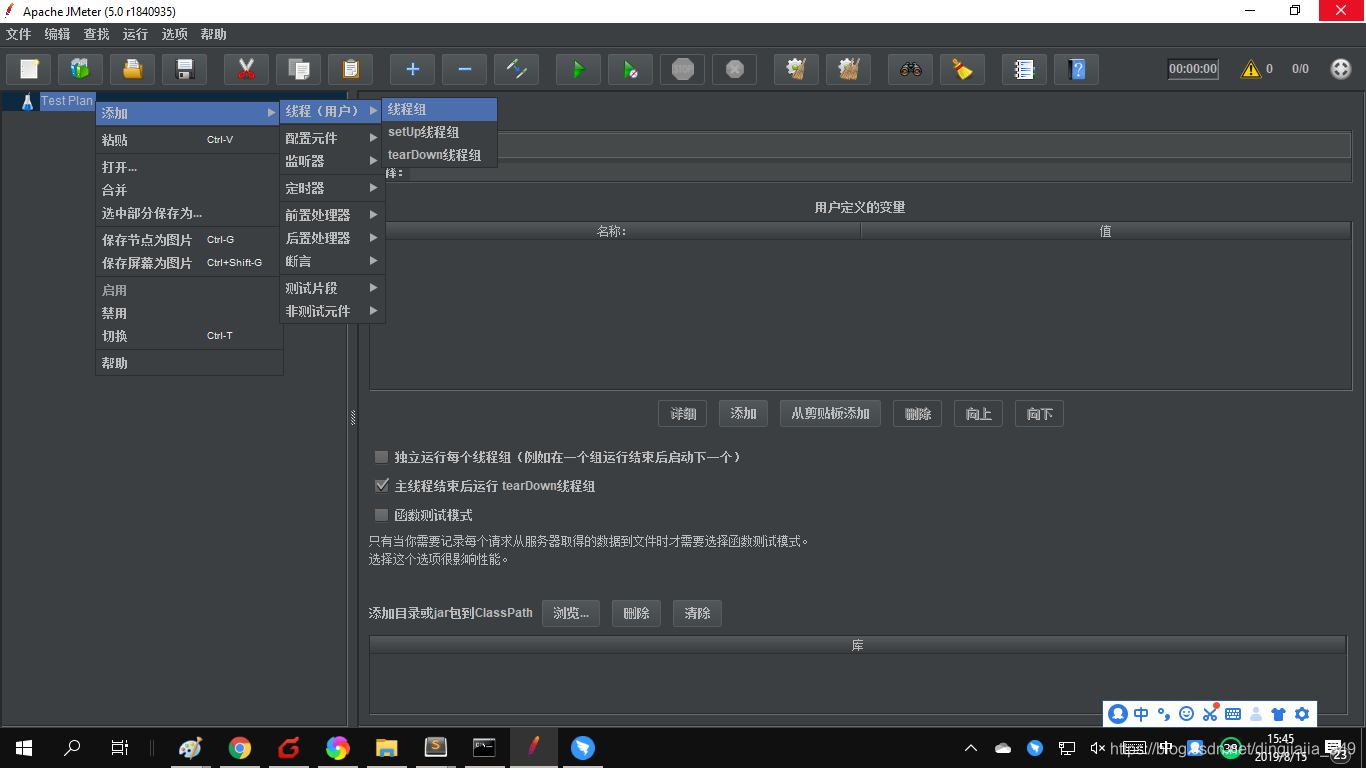
Task: Open the 选项 menu
Action: [x=174, y=34]
